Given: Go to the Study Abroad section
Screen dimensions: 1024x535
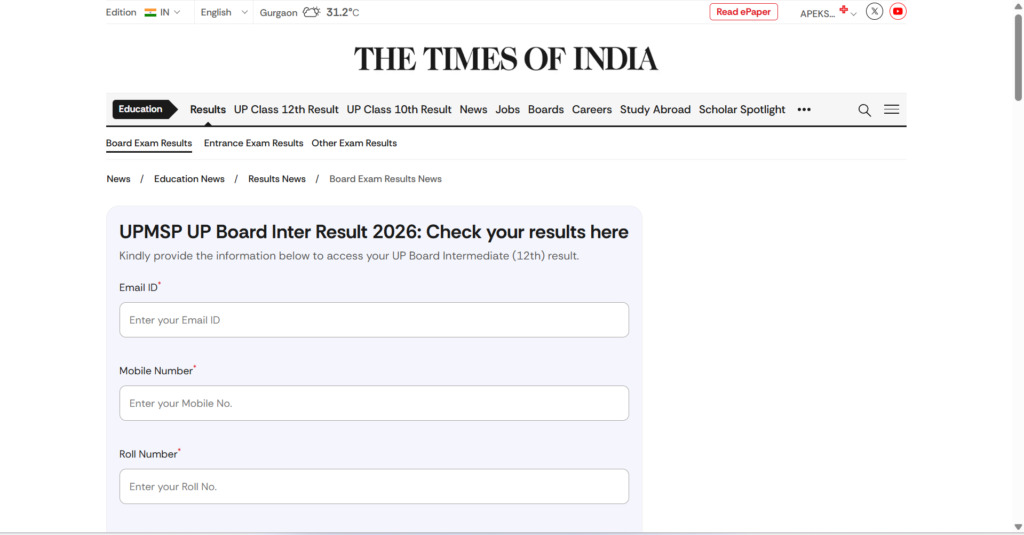Looking at the screenshot, I should point(655,110).
